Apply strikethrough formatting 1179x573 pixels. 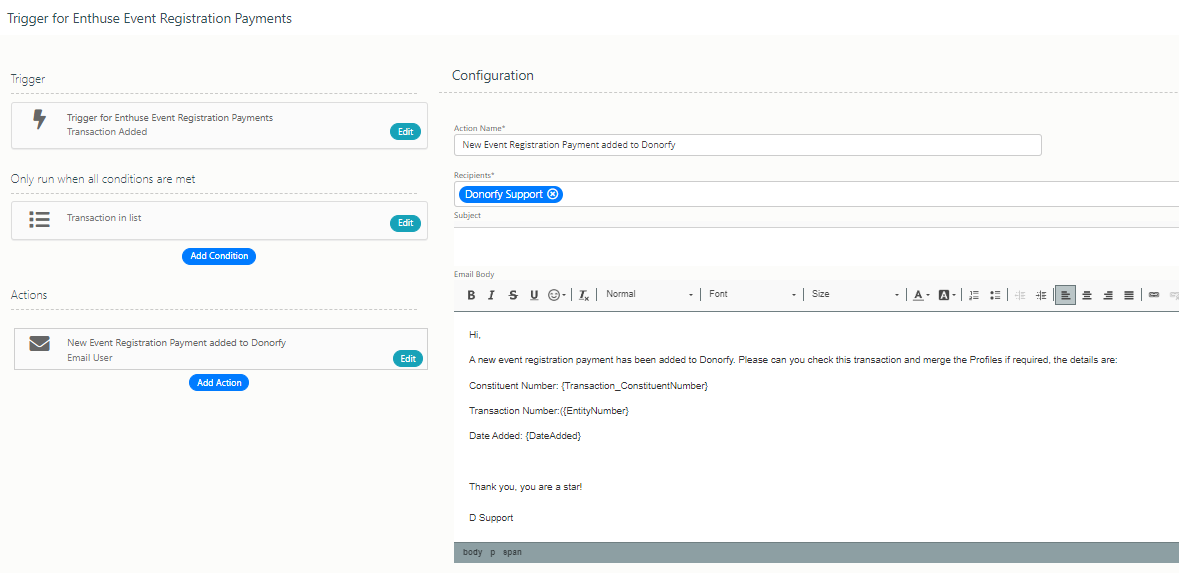click(x=513, y=295)
